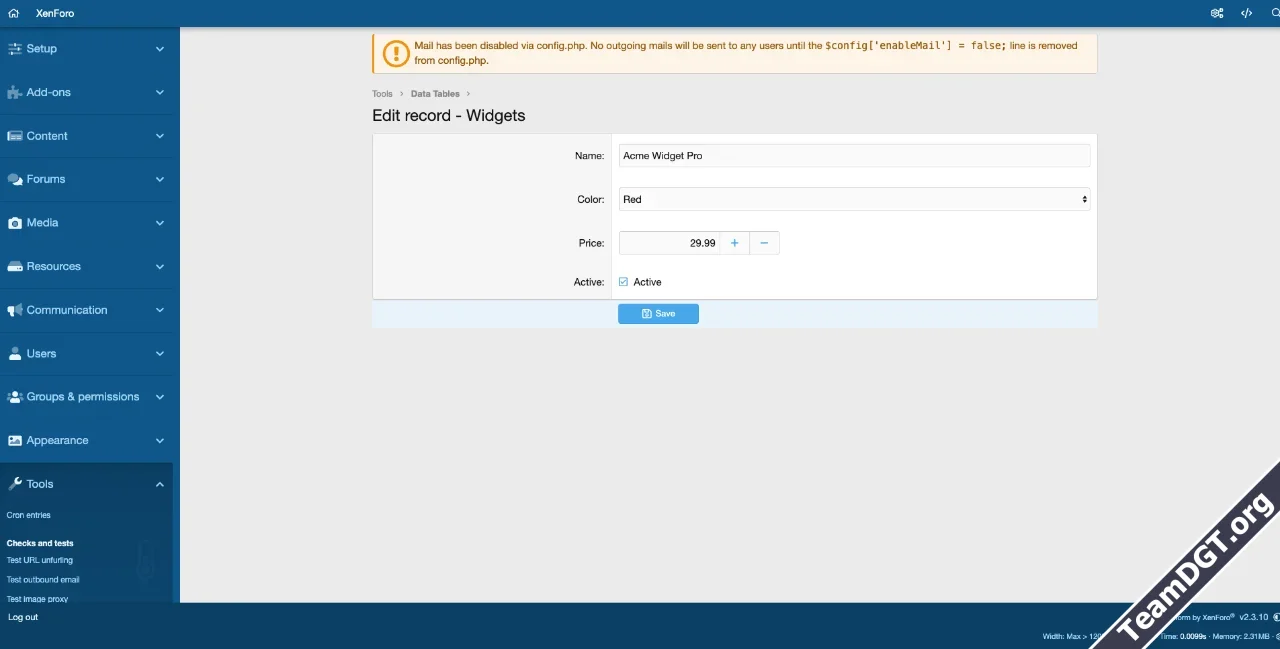Click the cogs icon in top bar

pyautogui.click(x=1217, y=13)
